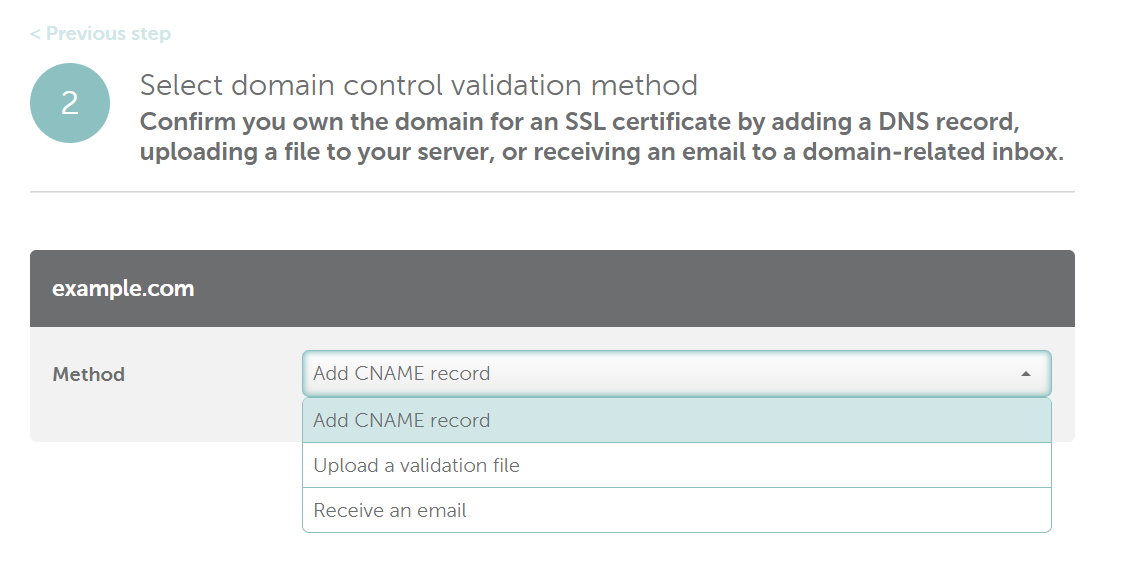Open the Method combo box field

click(x=677, y=373)
